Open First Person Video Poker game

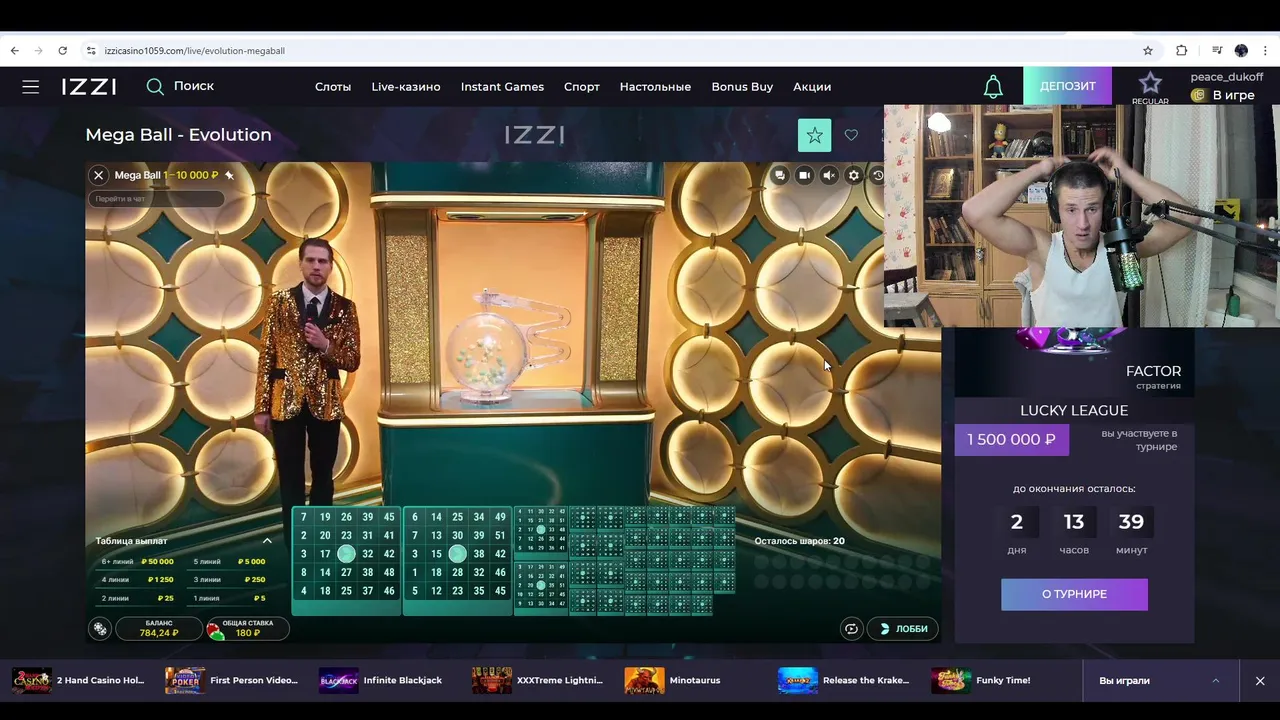(232, 680)
